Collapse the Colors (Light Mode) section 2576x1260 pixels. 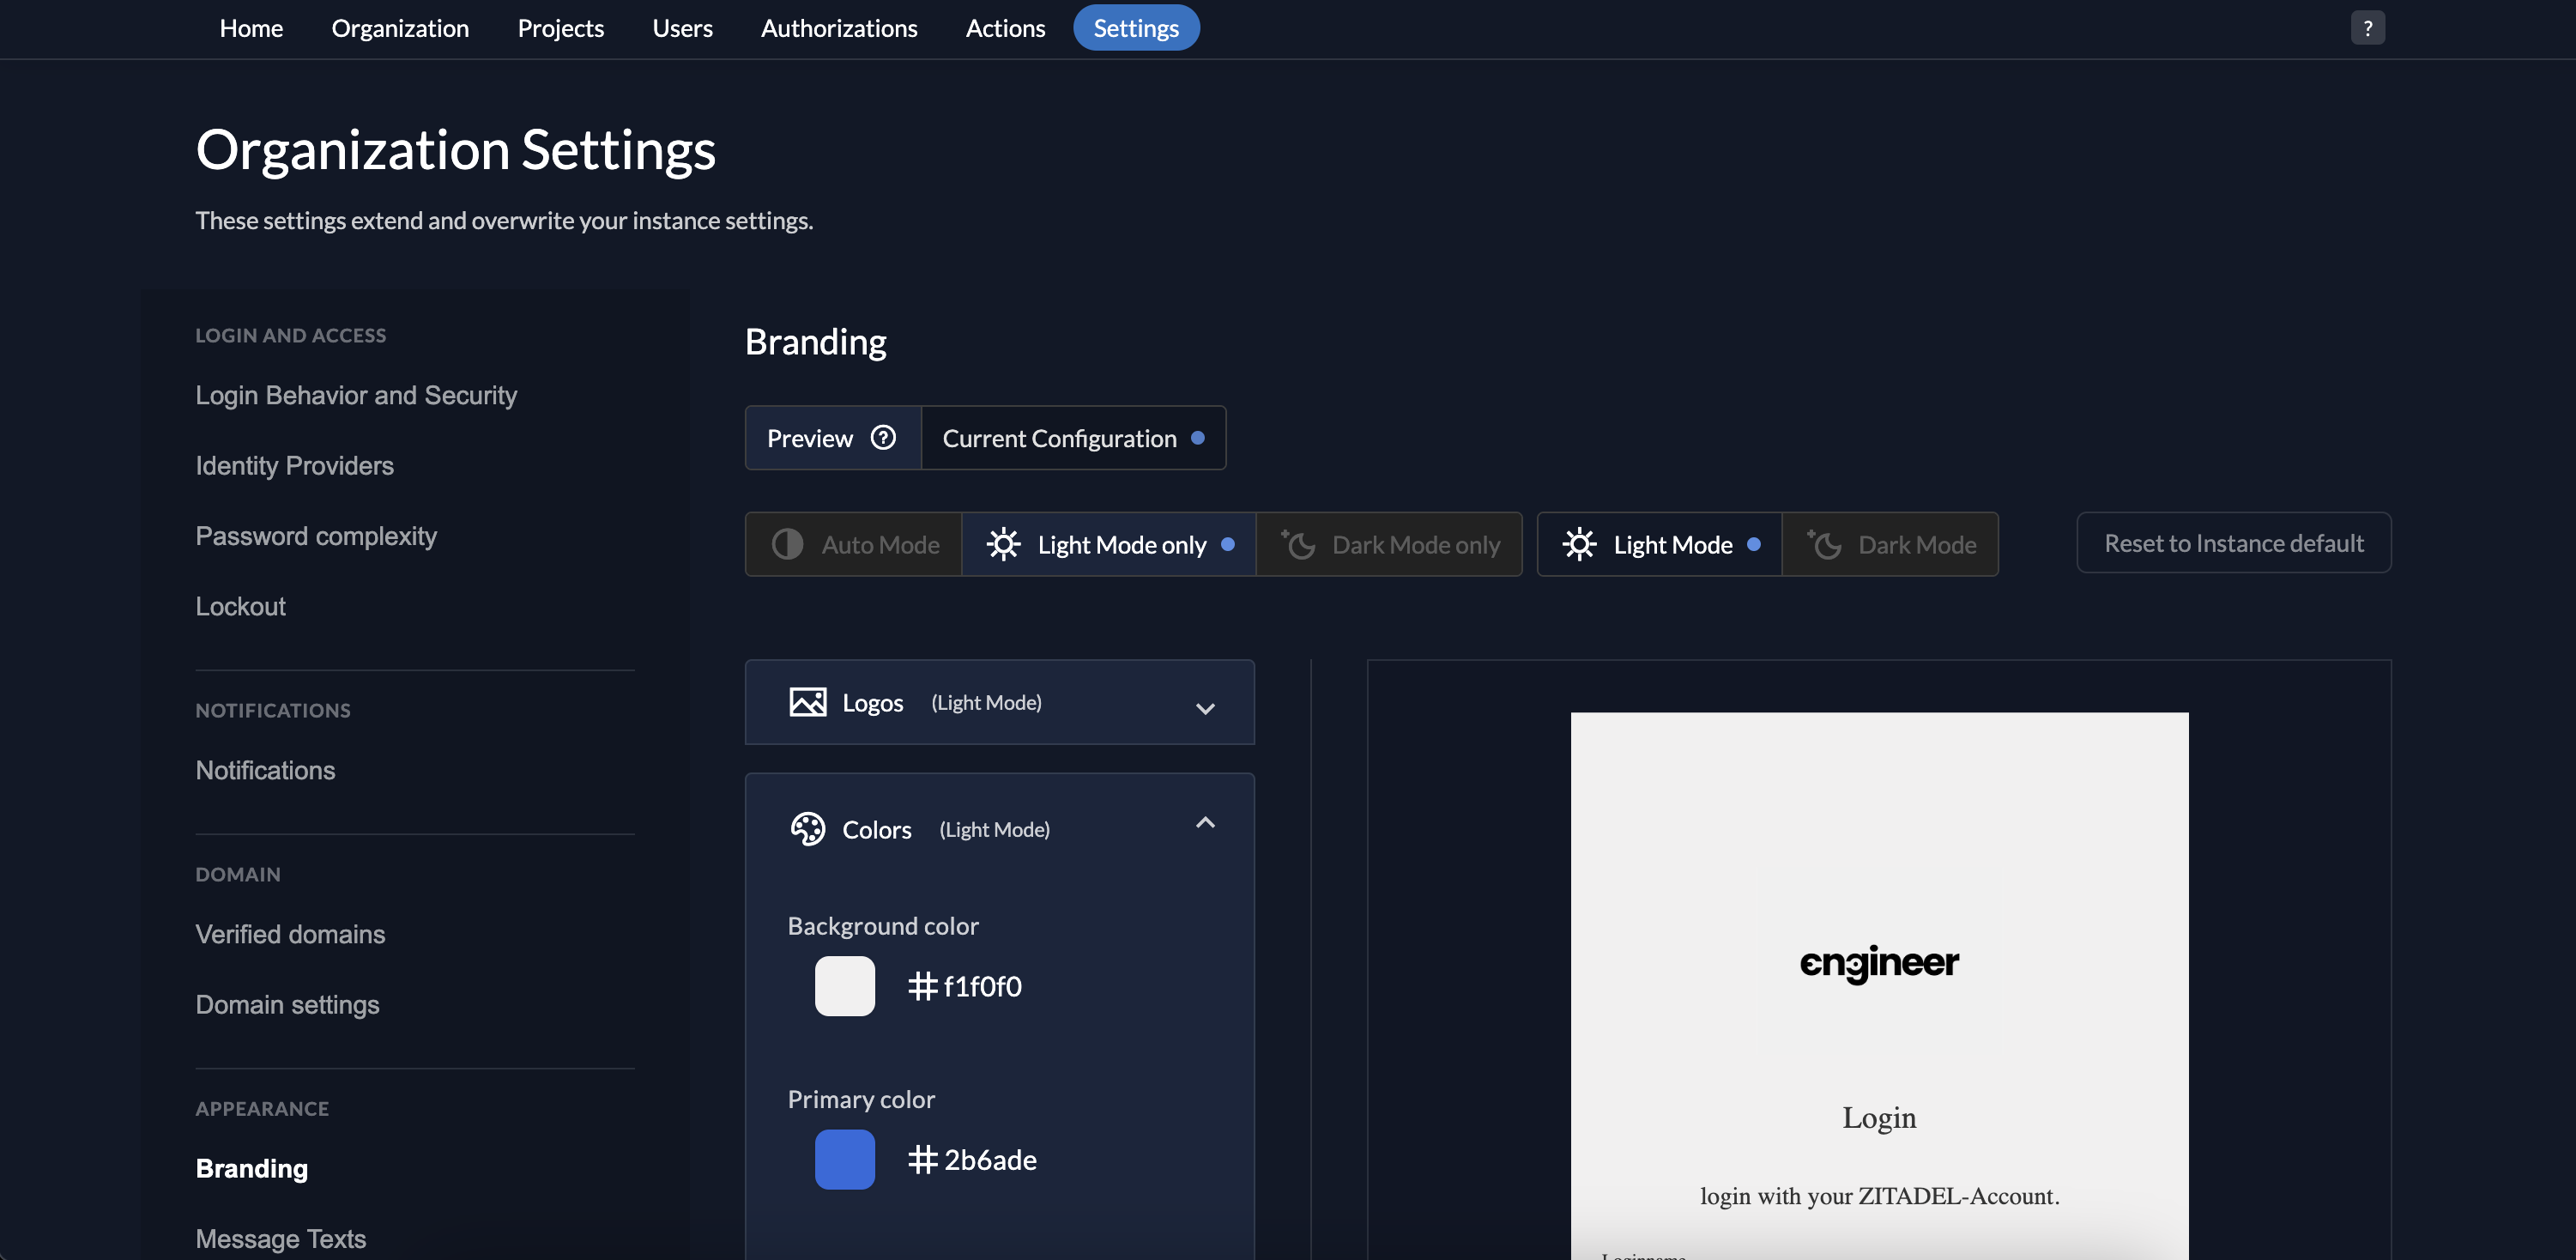point(1205,822)
